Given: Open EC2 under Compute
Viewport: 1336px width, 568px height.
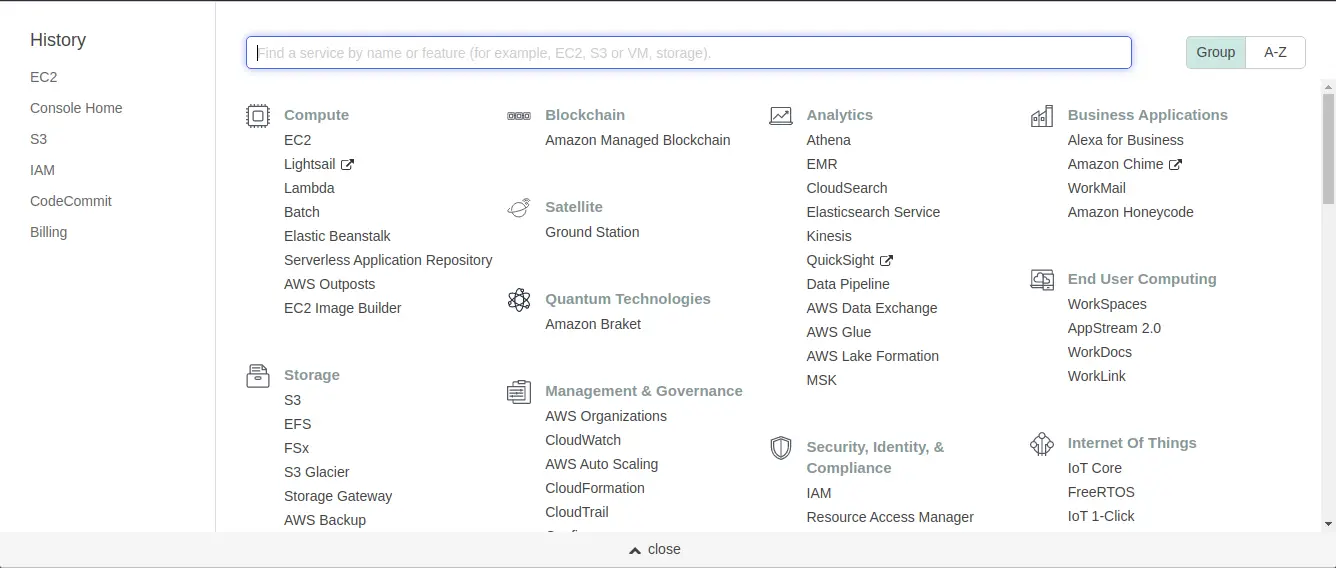Looking at the screenshot, I should pyautogui.click(x=298, y=140).
